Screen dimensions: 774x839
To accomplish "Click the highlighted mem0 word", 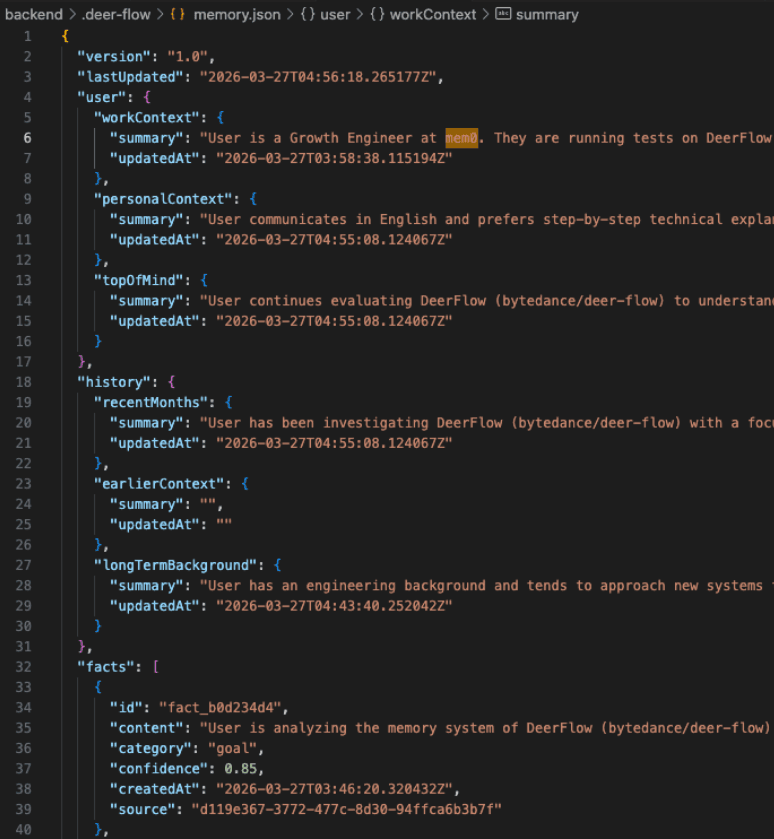I will coord(461,138).
